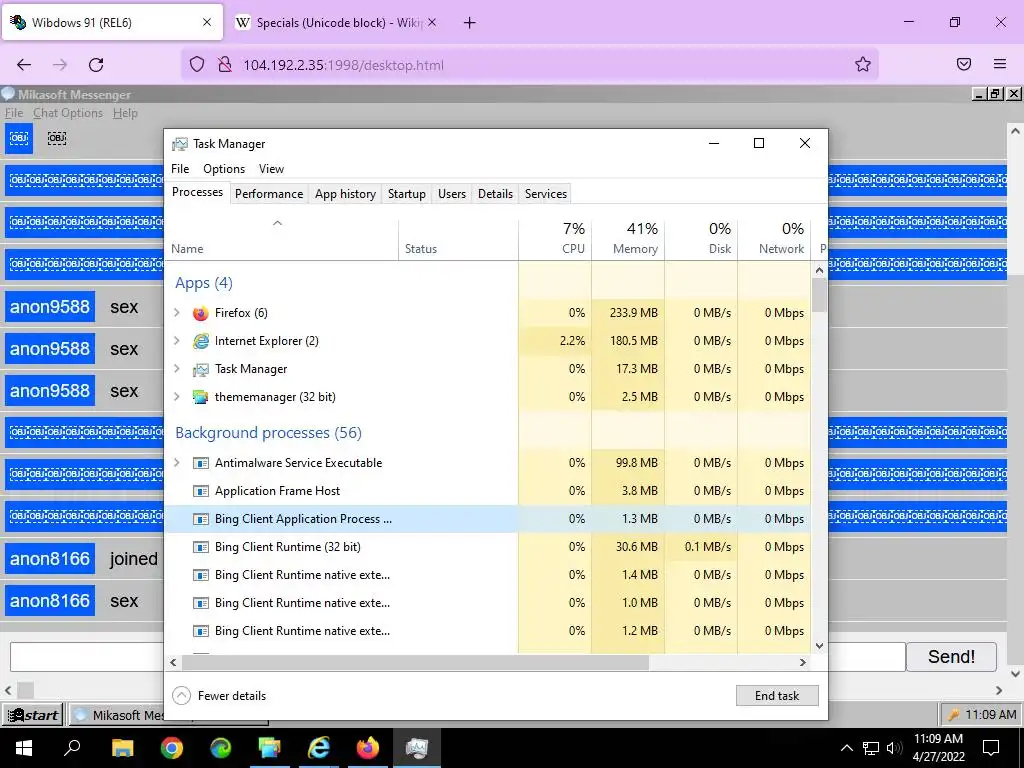Click the Bing Client Runtime (32 bit) icon
1024x768 pixels.
point(200,547)
